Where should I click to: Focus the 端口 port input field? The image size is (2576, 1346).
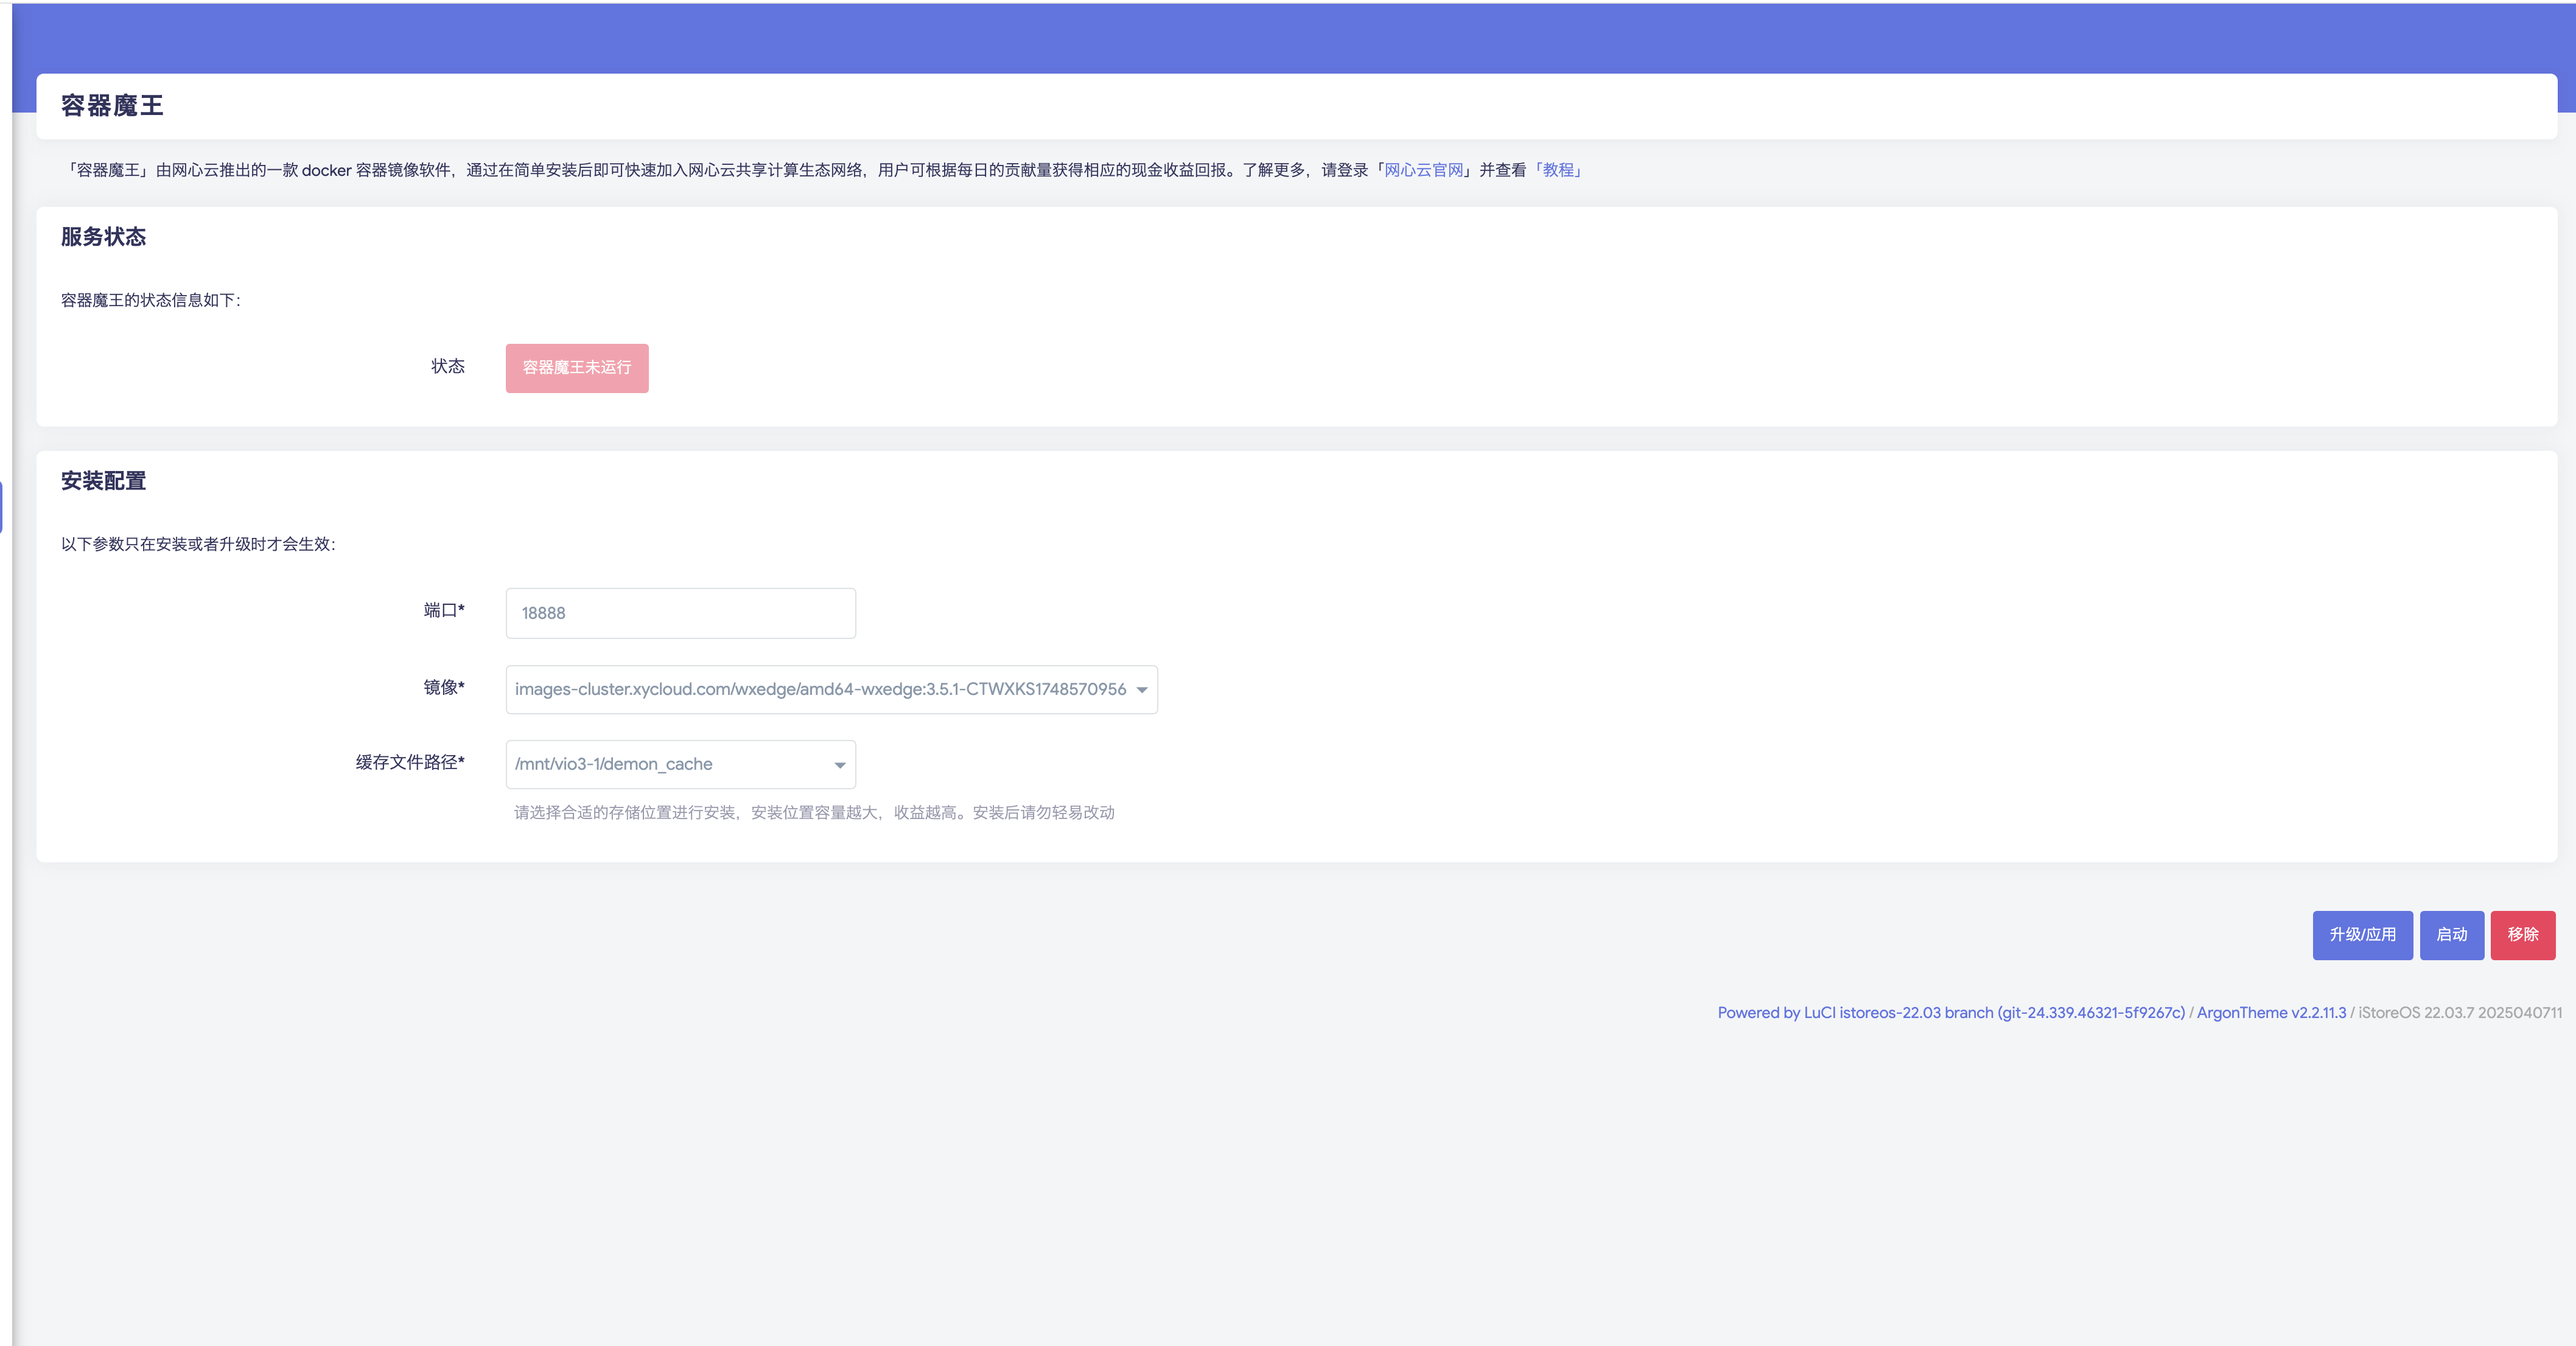click(681, 613)
